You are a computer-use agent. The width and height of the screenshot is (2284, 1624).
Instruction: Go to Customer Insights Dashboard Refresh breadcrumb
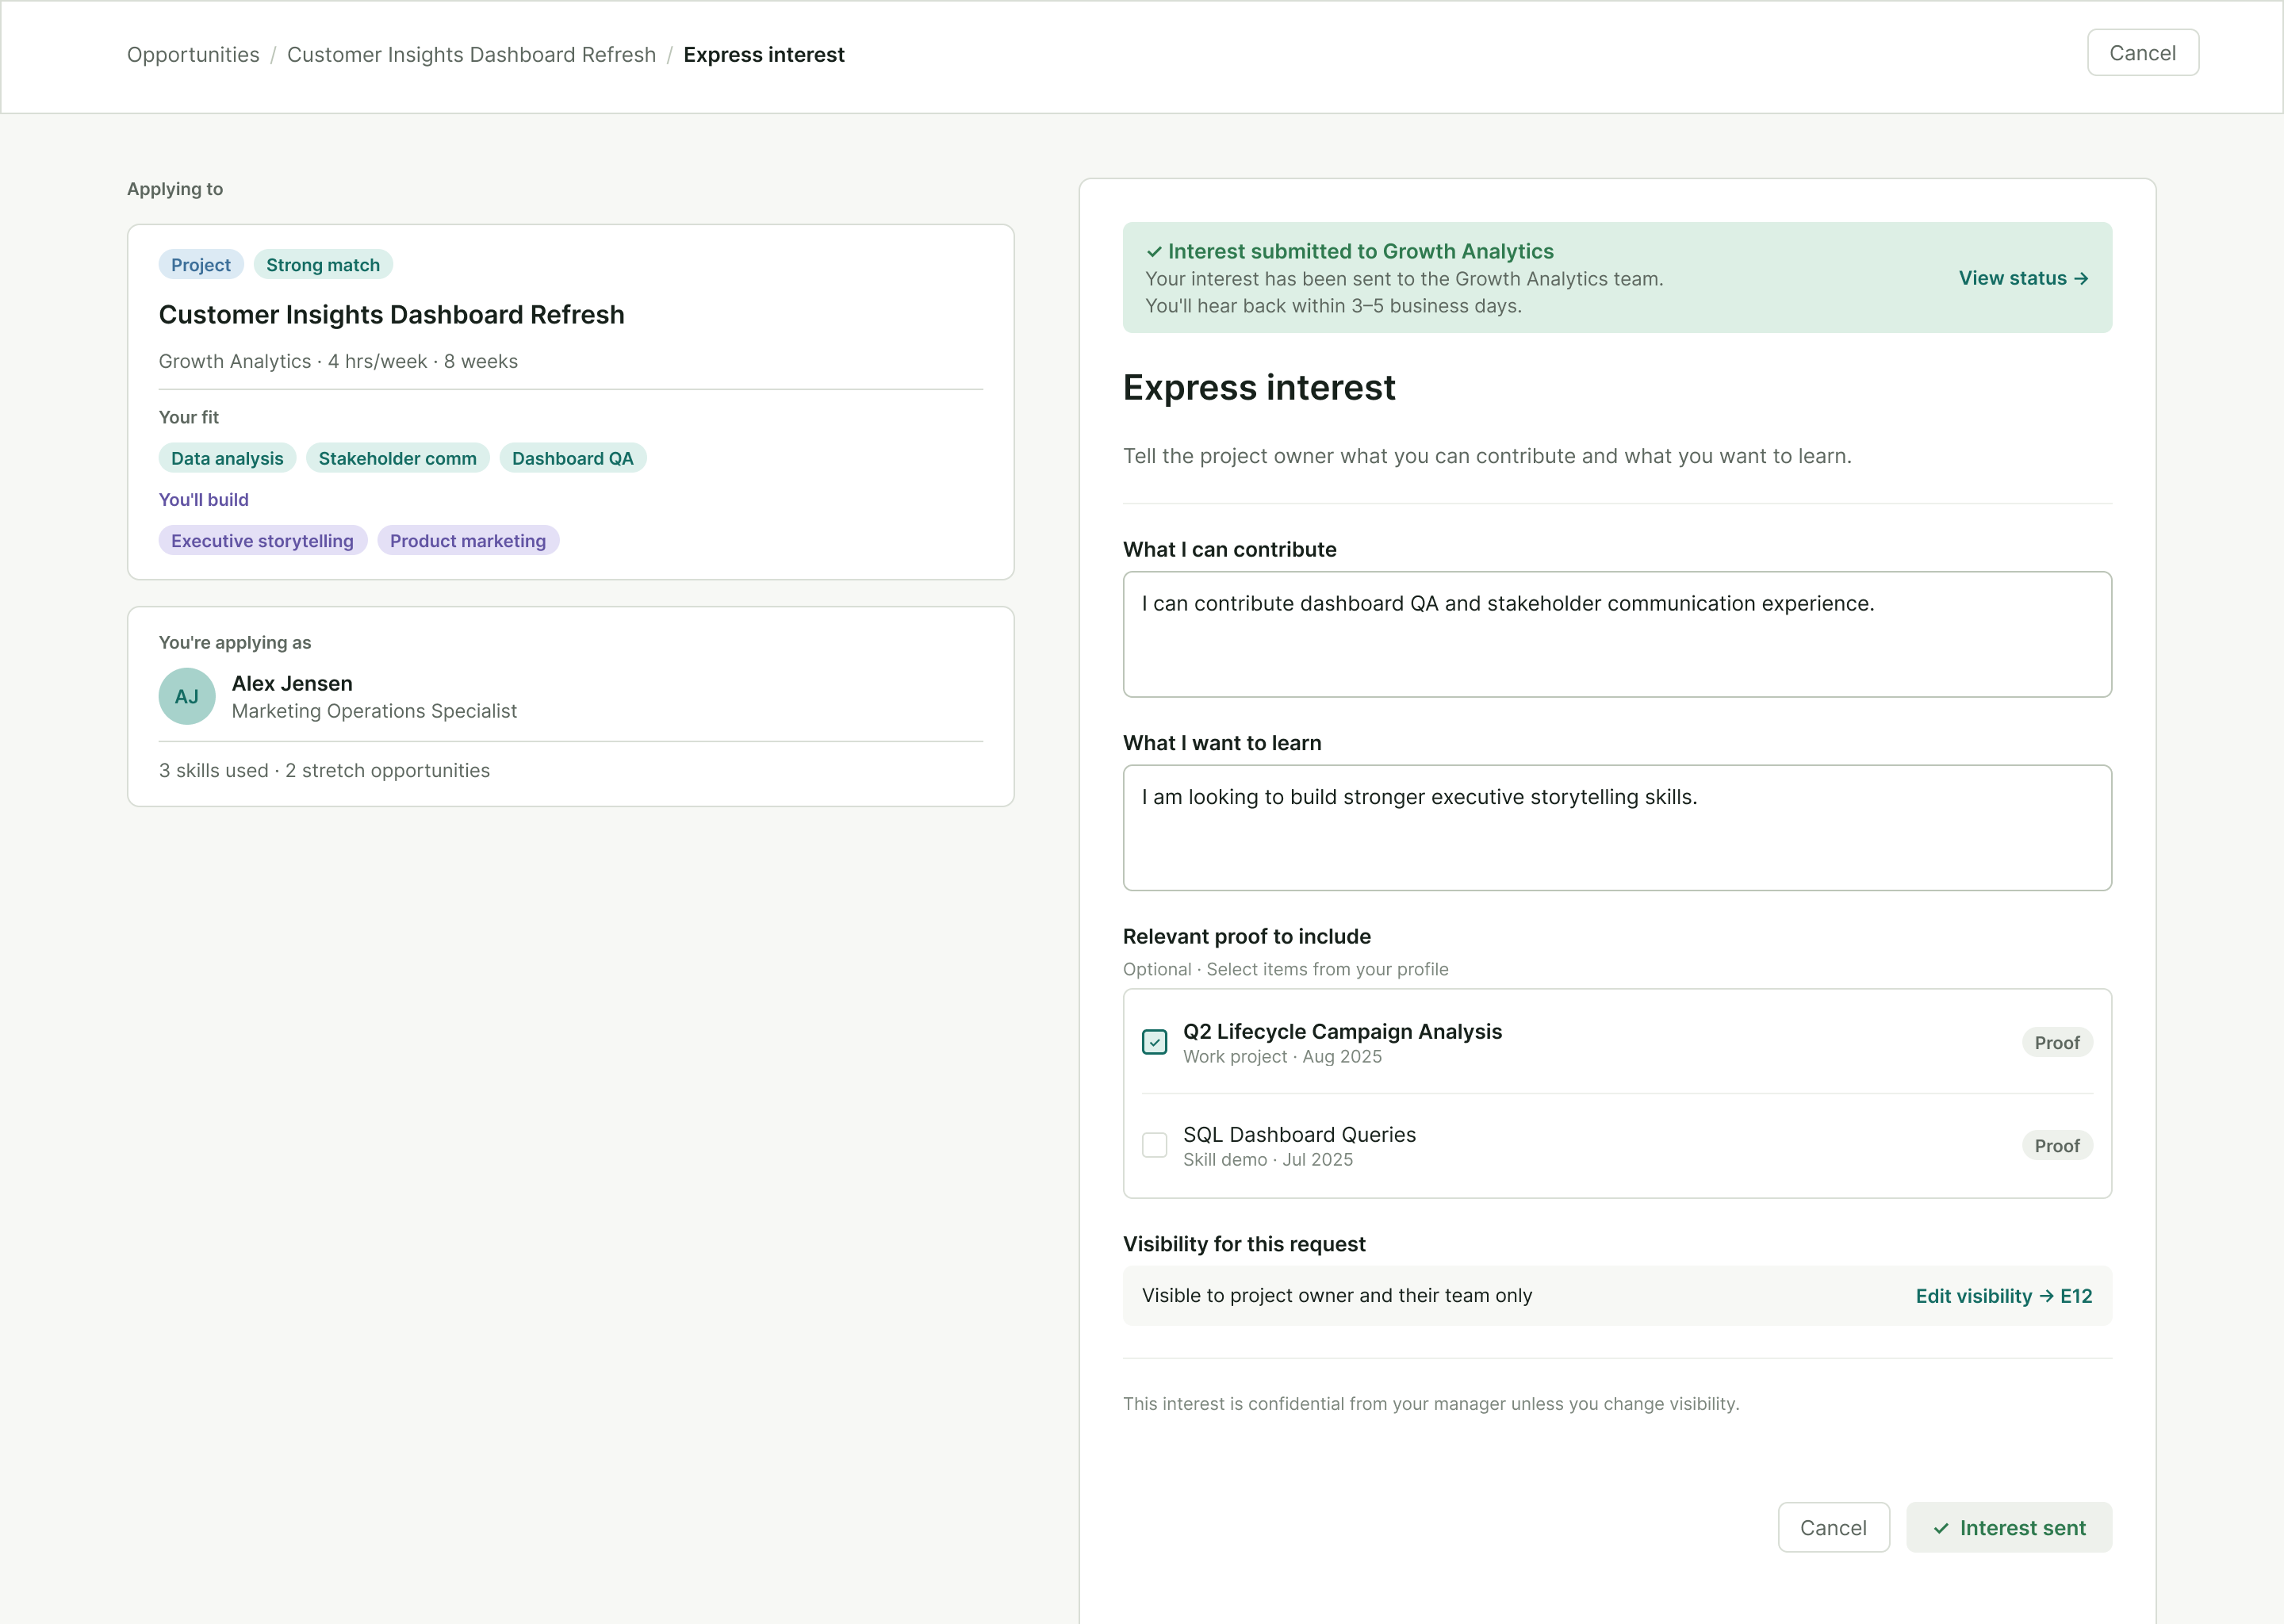pos(471,55)
